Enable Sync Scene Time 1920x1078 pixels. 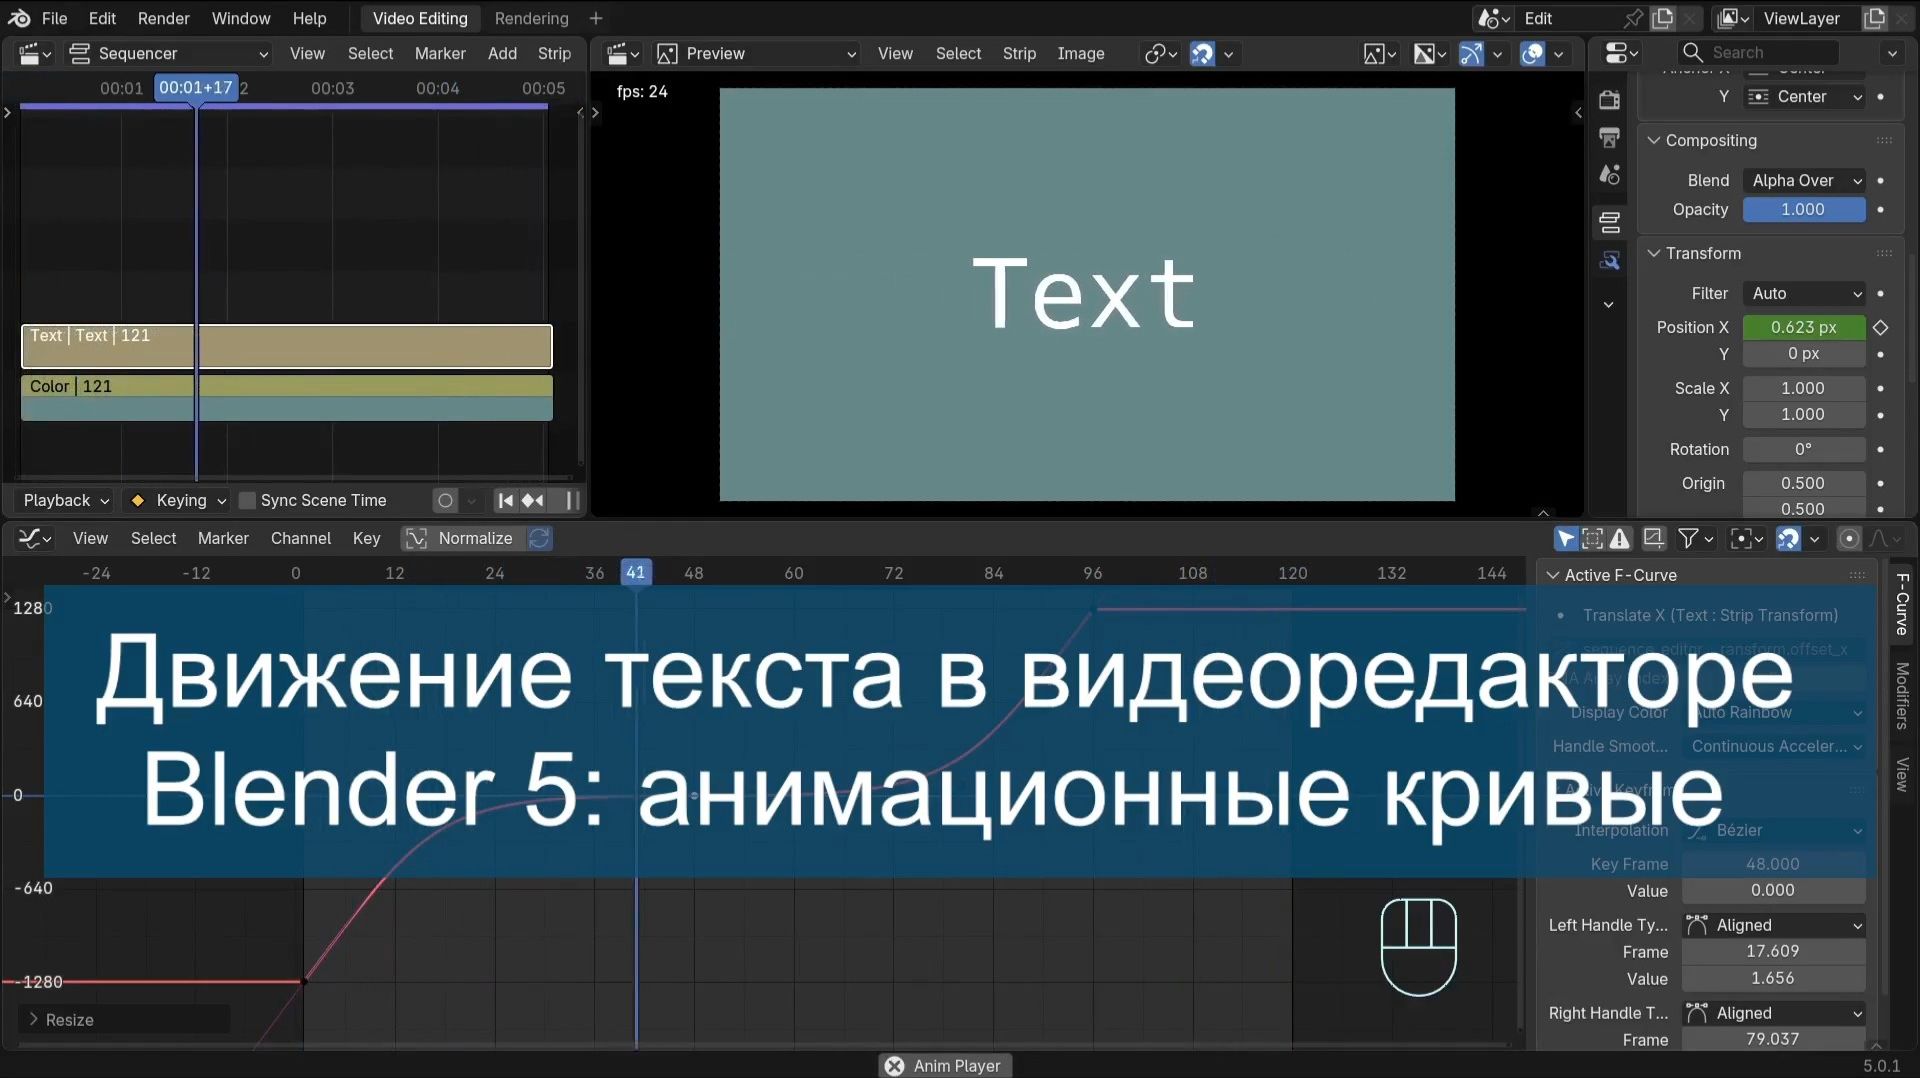pyautogui.click(x=247, y=500)
